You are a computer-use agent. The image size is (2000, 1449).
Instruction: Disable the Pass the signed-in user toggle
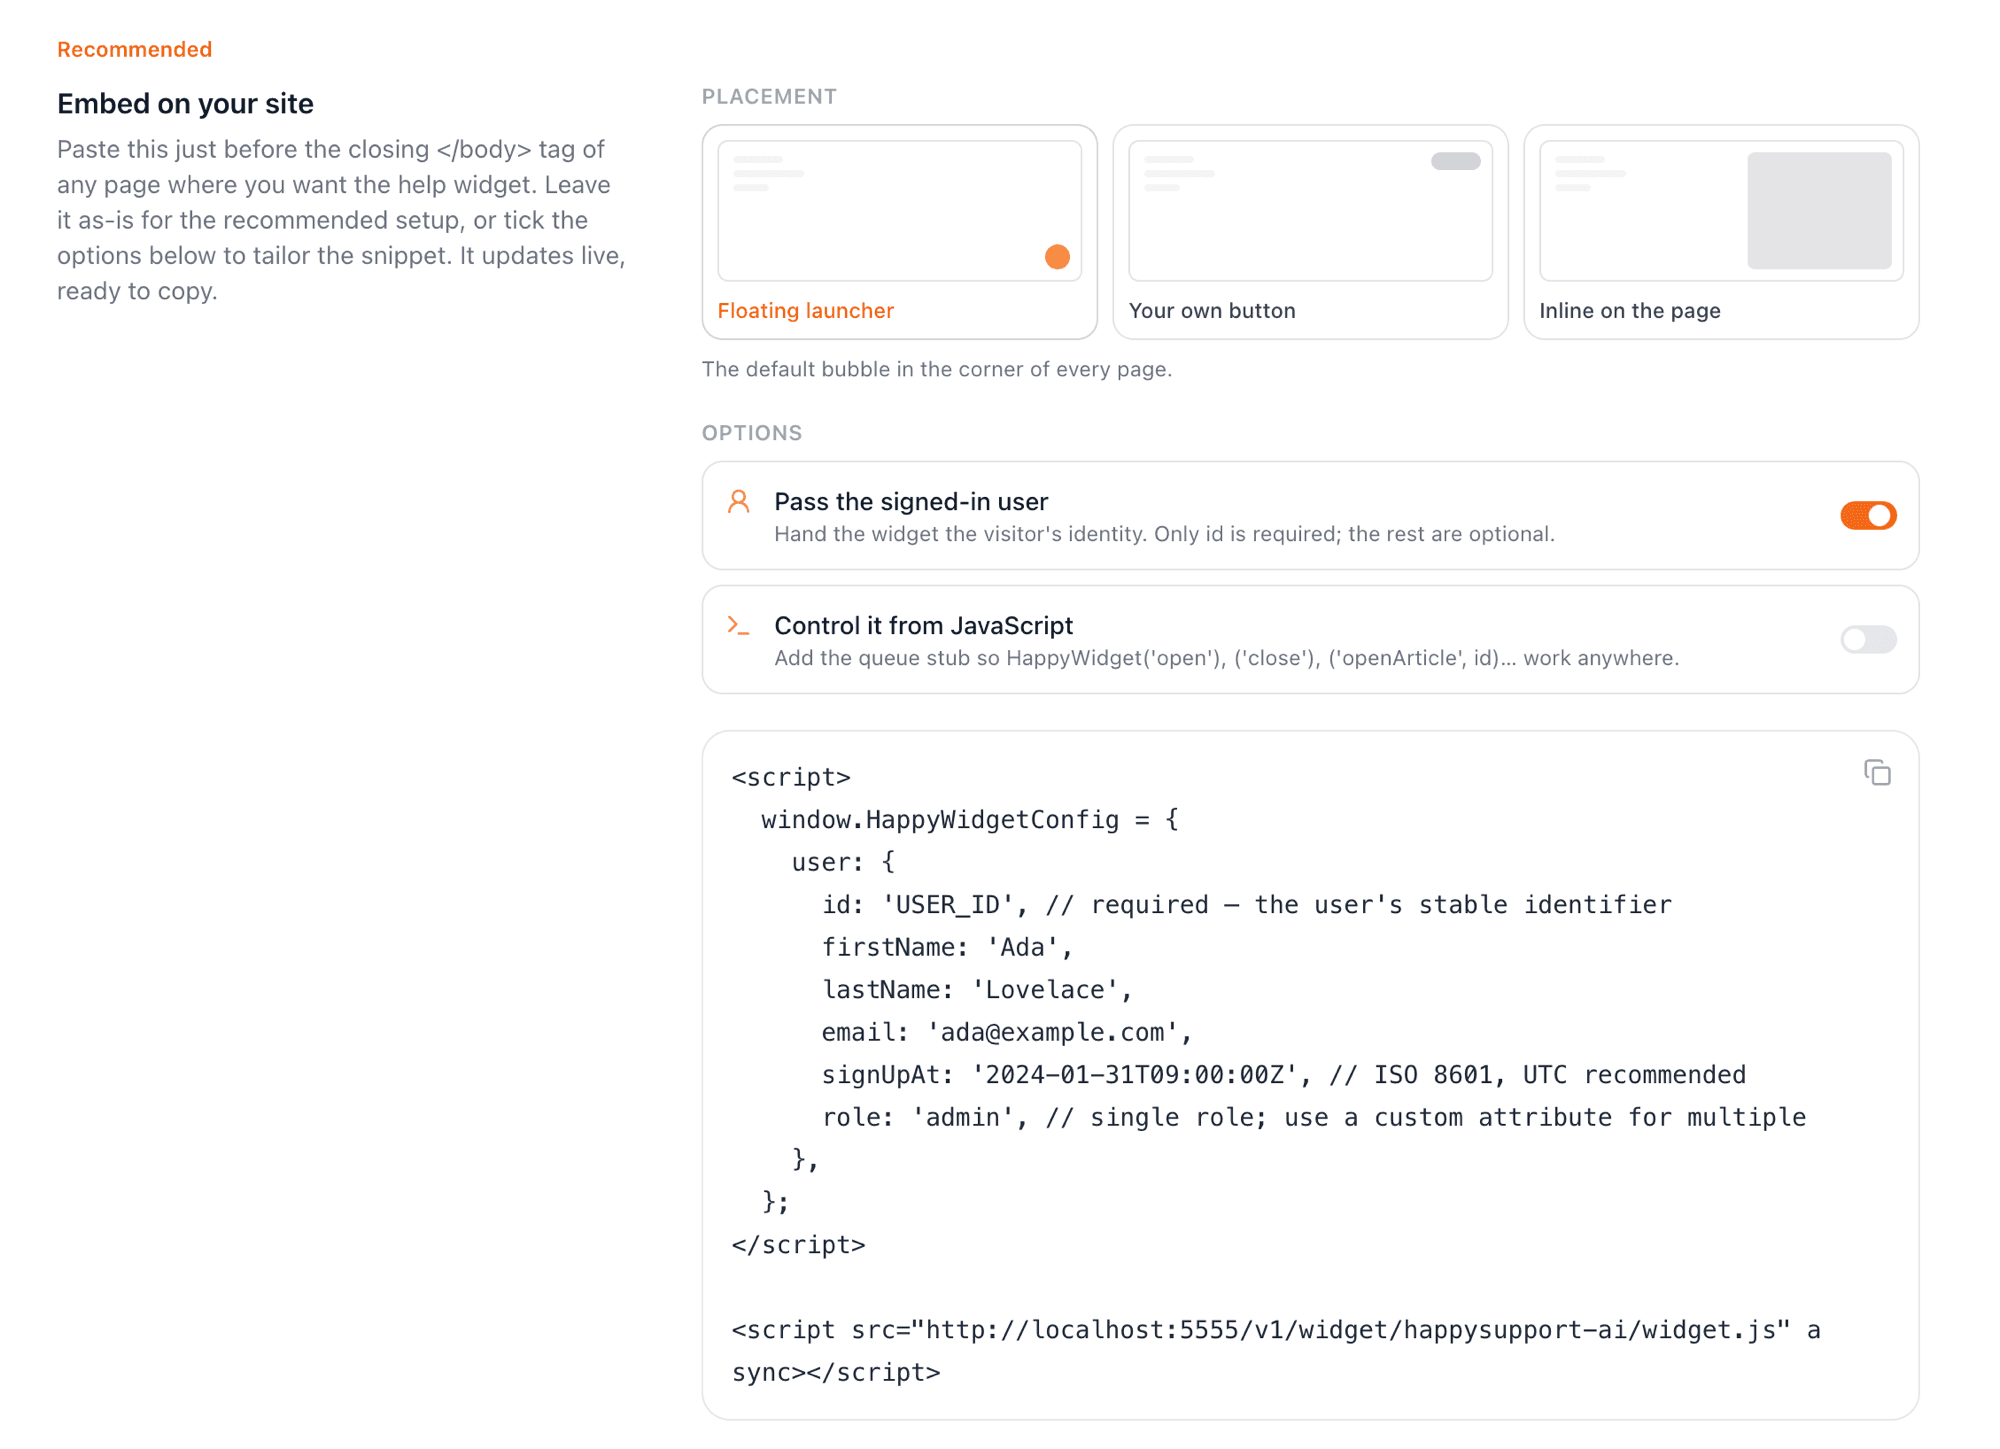1868,515
